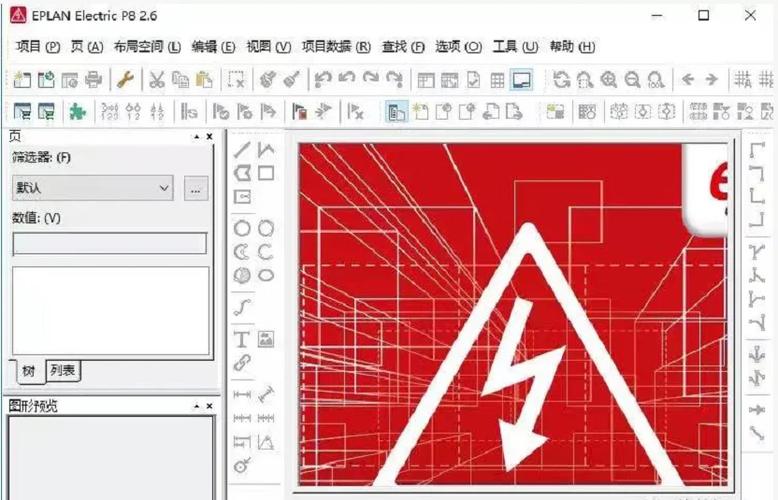Open the 页 (A) menu
778x500 pixels.
pyautogui.click(x=87, y=47)
